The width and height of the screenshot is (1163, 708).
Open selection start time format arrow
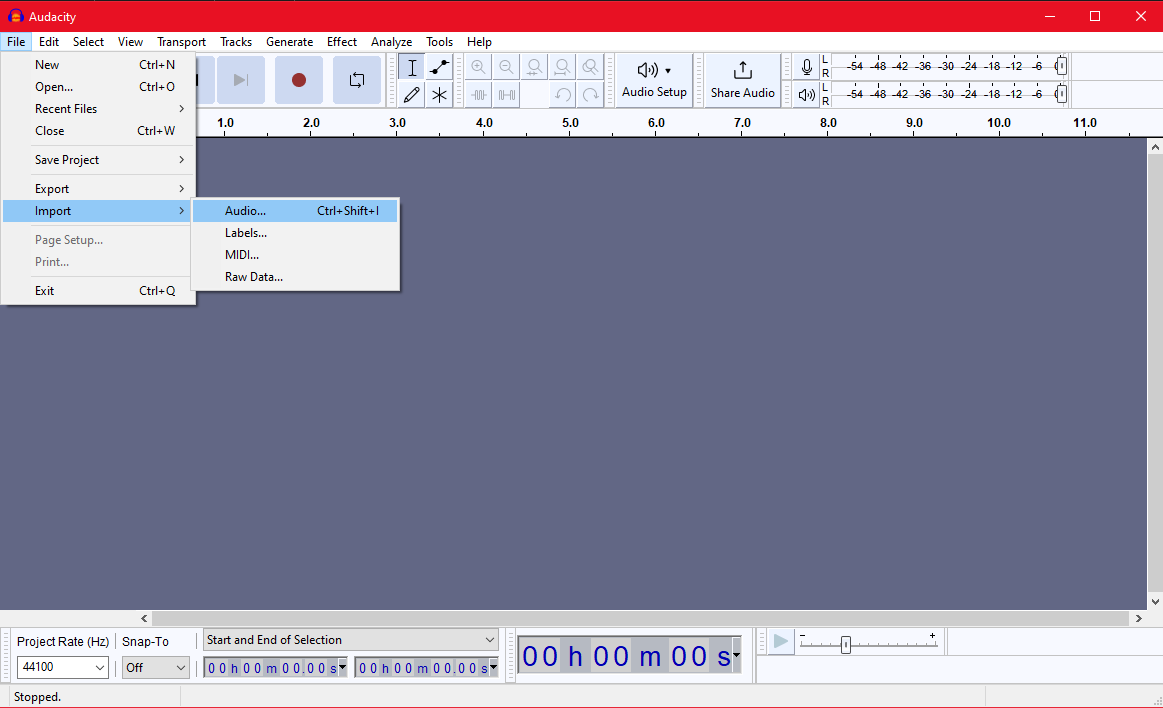[343, 667]
